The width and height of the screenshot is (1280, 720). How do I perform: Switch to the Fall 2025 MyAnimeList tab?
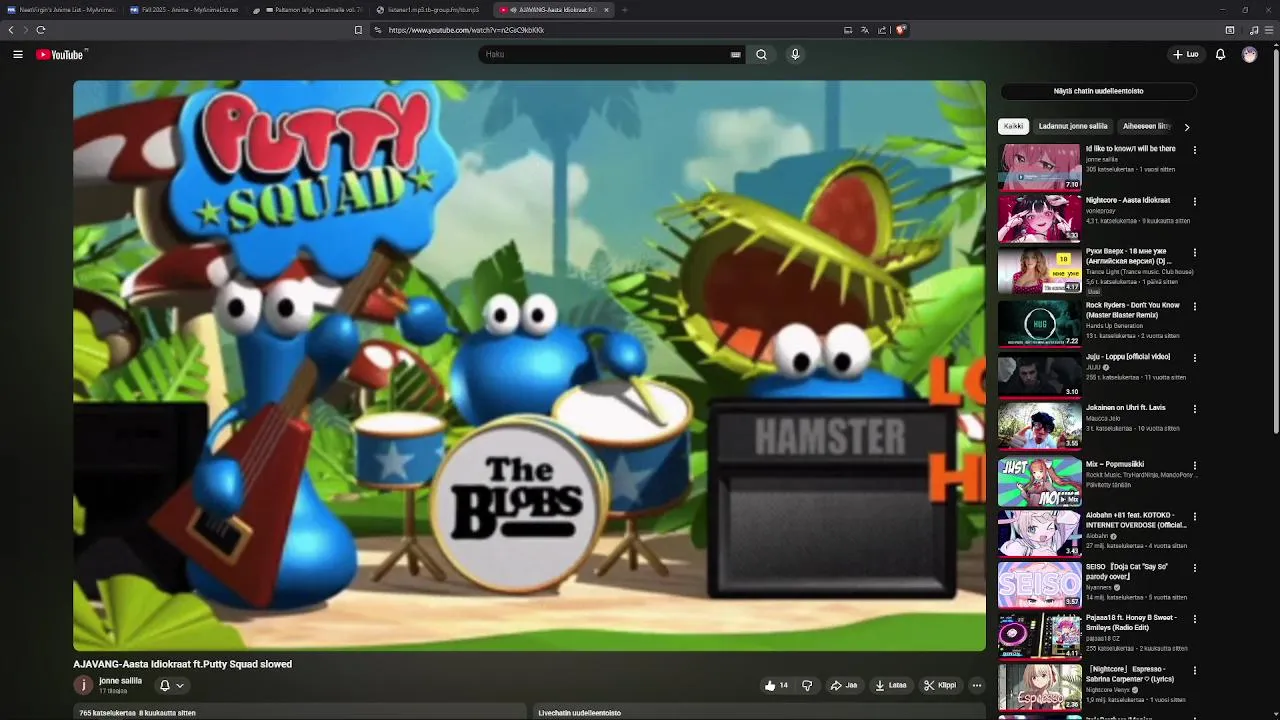tap(184, 10)
